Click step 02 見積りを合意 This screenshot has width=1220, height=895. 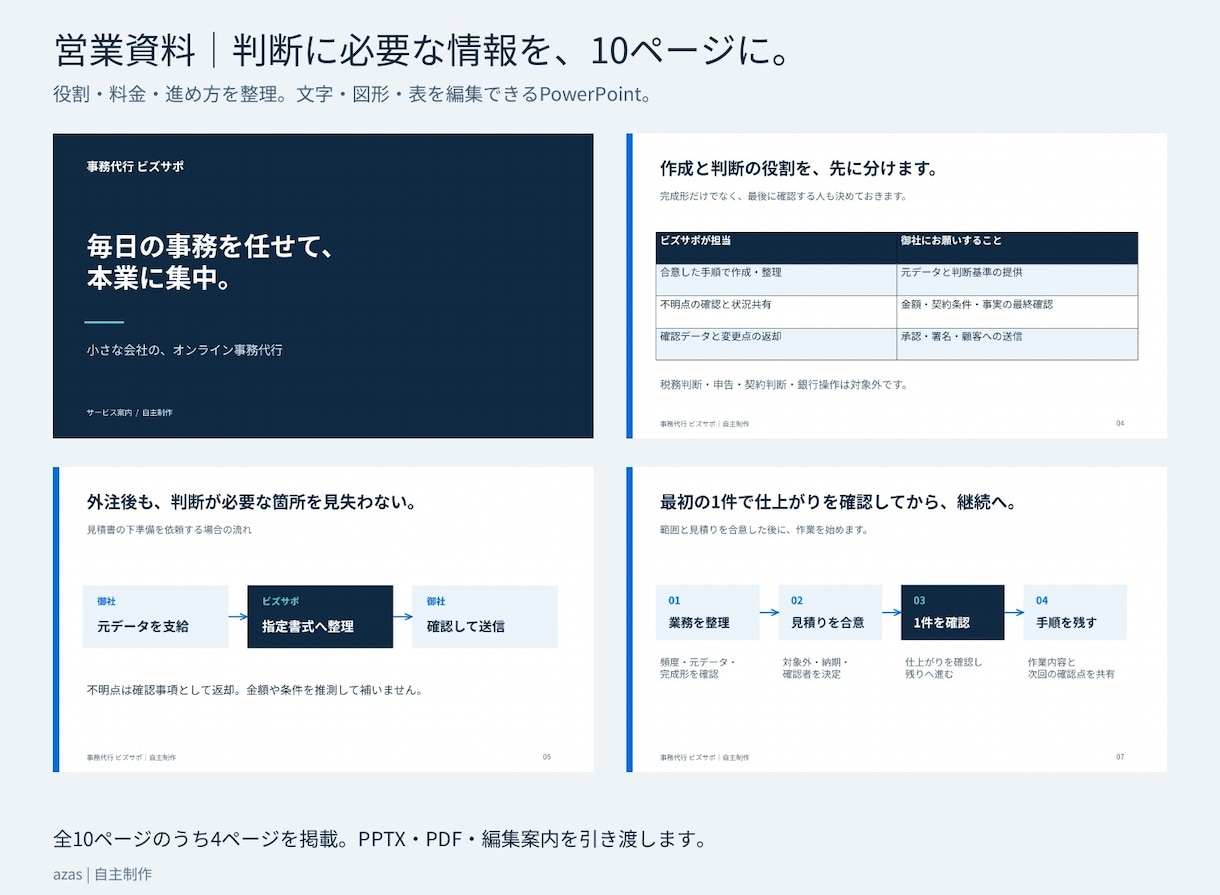coord(830,613)
